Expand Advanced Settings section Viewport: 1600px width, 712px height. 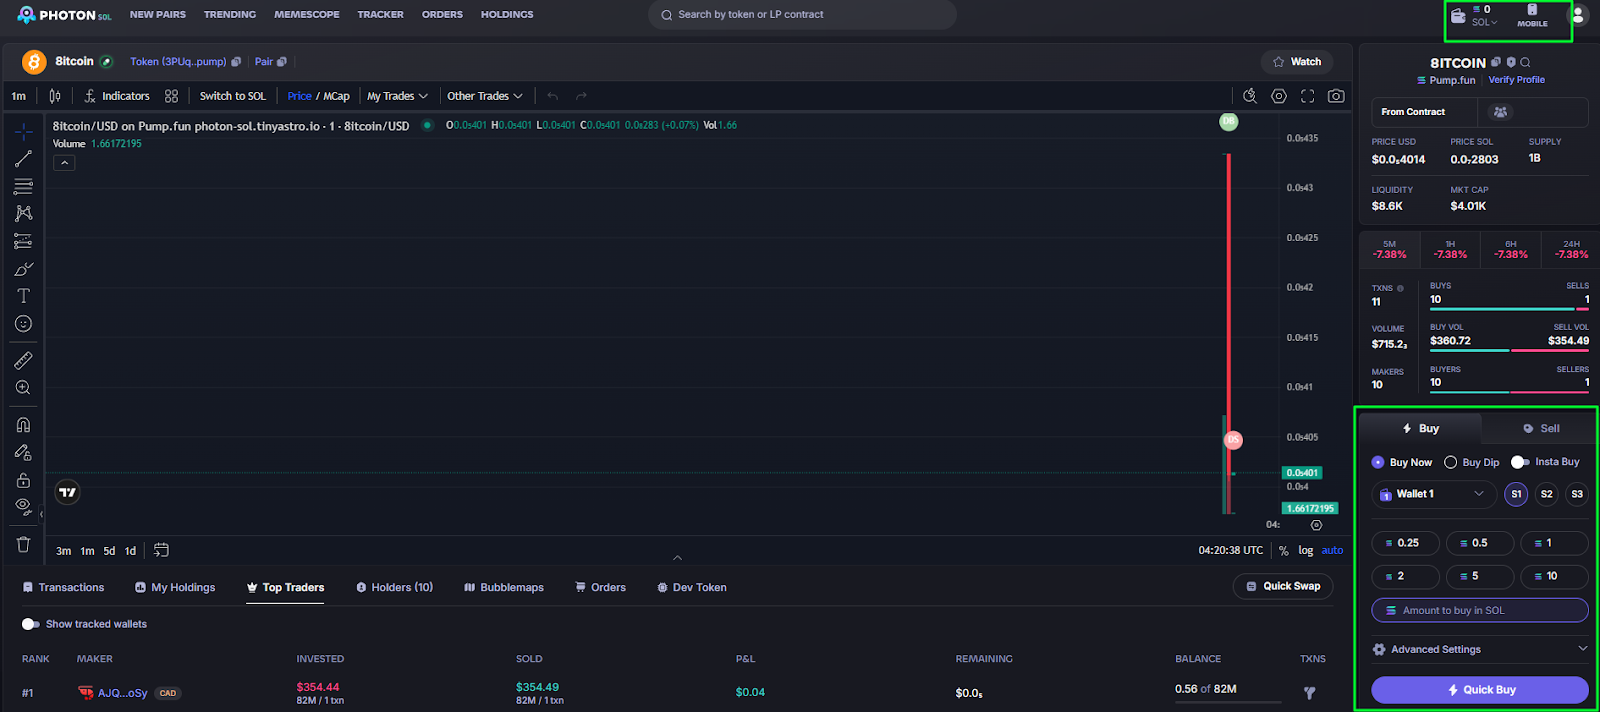[1480, 649]
